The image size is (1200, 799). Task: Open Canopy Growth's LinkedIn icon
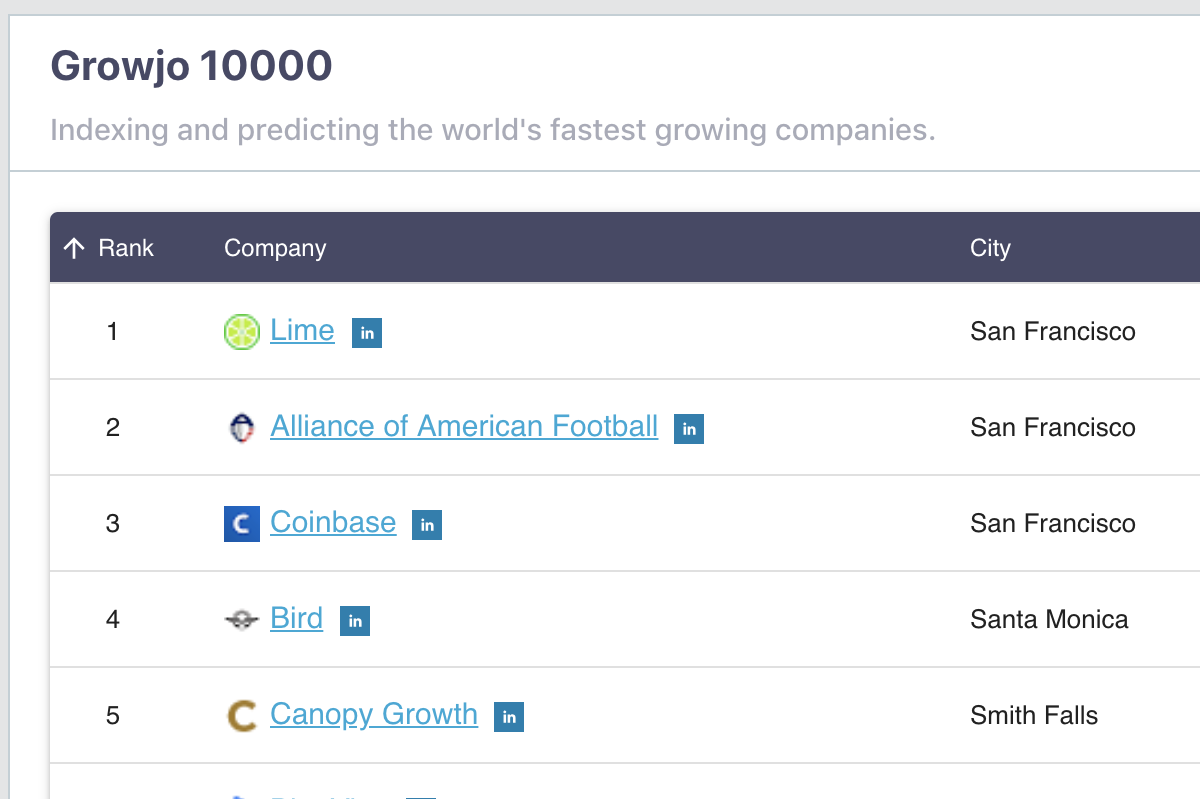pos(509,717)
